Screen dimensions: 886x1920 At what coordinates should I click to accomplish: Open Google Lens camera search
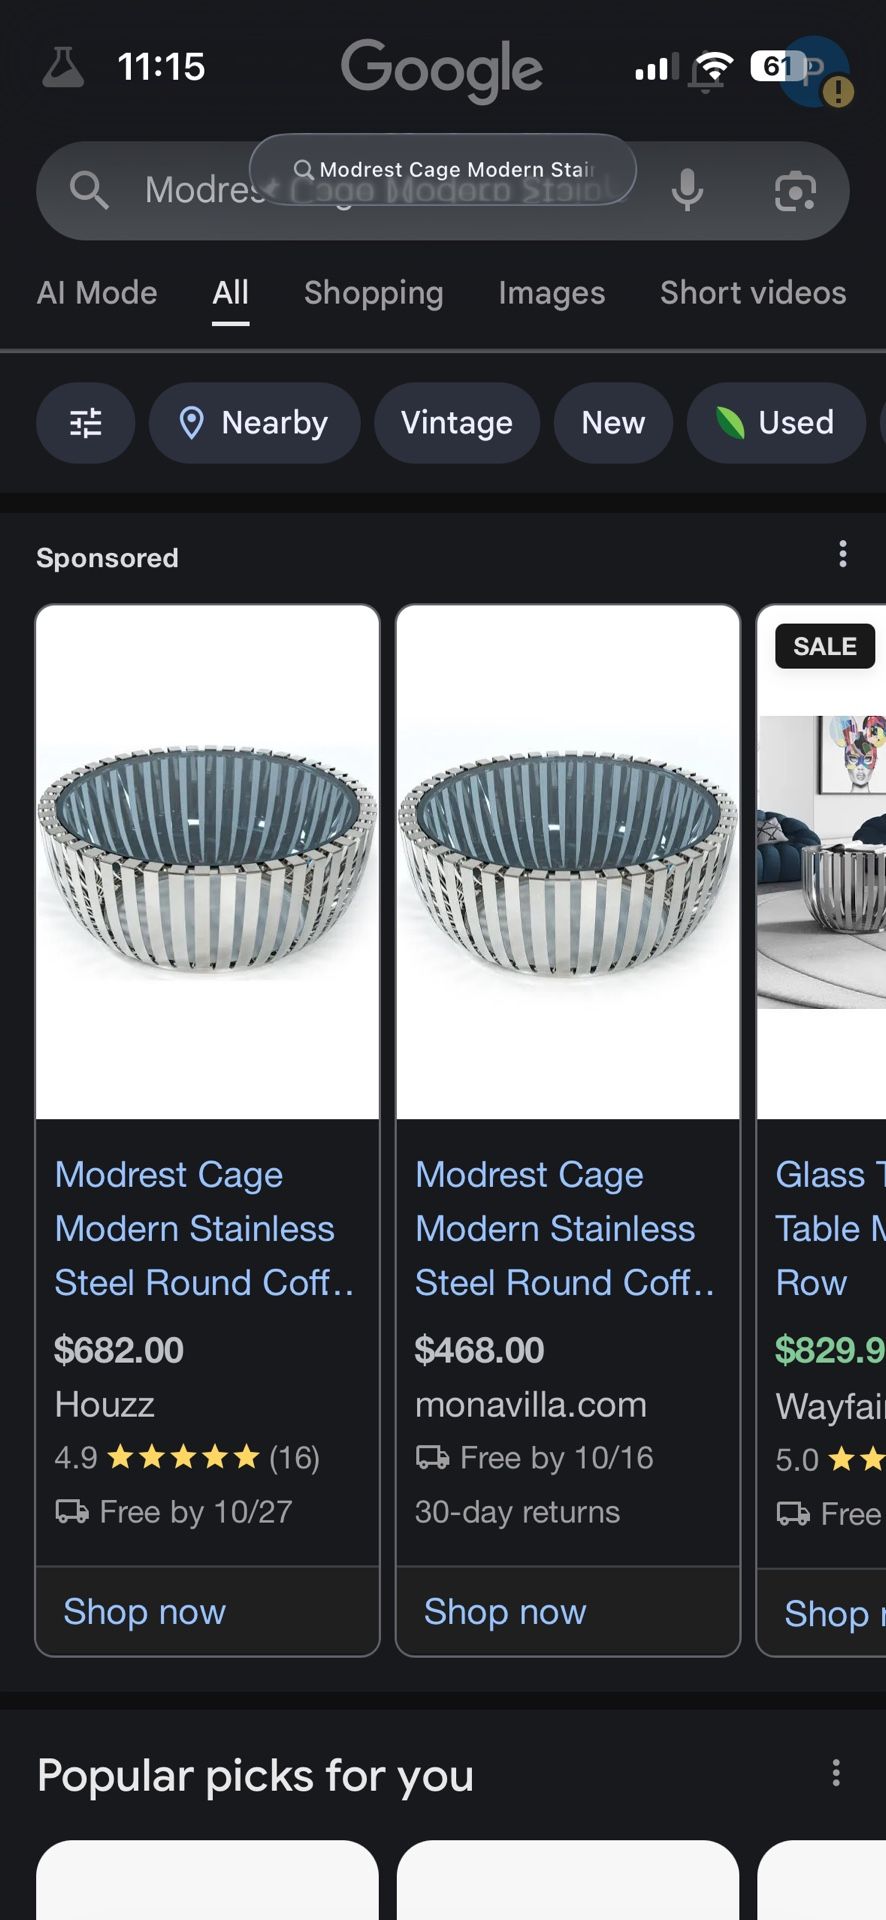795,190
